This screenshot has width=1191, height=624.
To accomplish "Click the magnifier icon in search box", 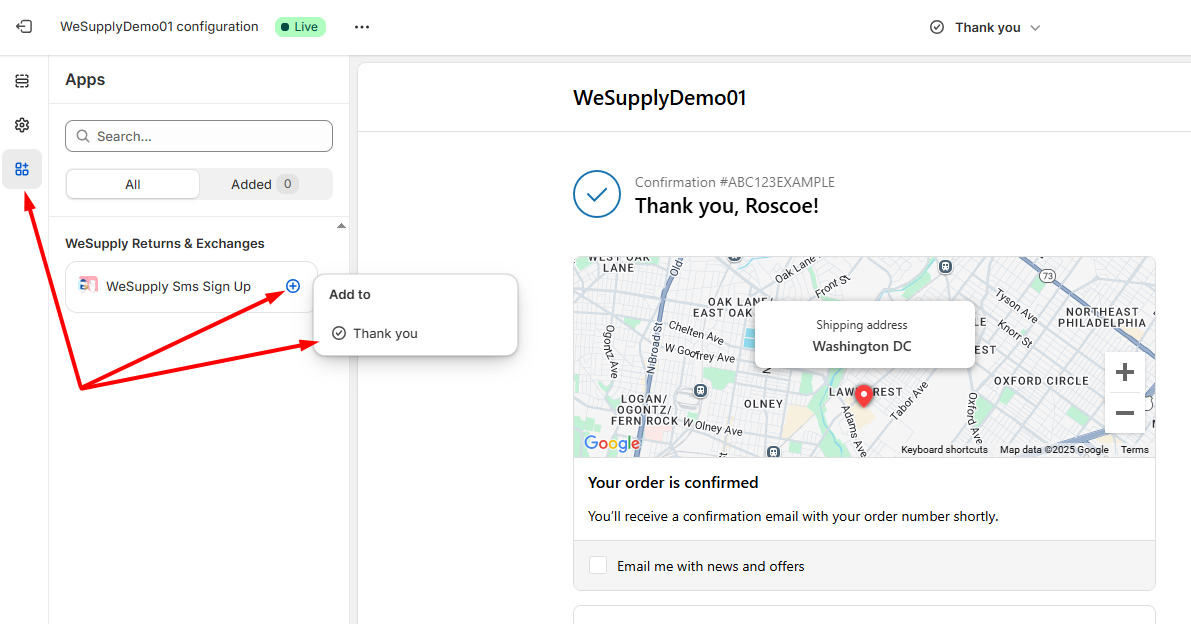I will point(83,137).
